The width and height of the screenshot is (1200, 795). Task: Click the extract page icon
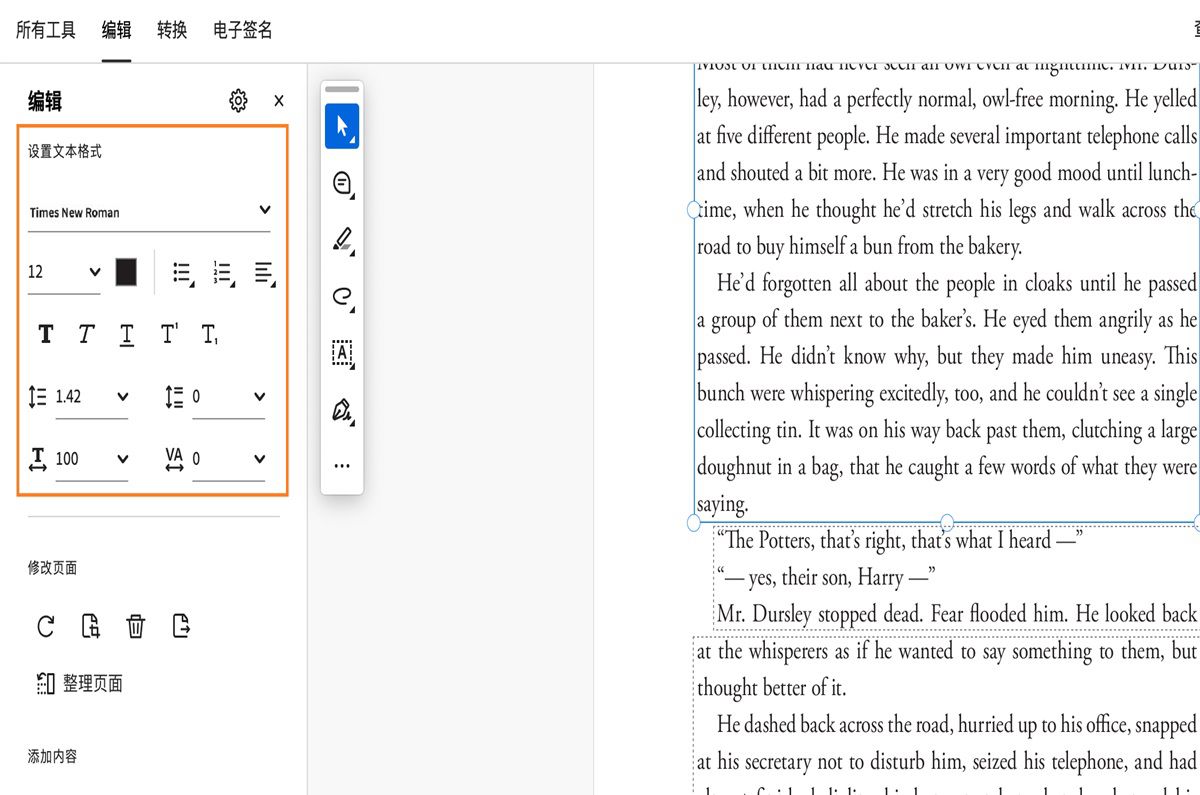tap(181, 627)
